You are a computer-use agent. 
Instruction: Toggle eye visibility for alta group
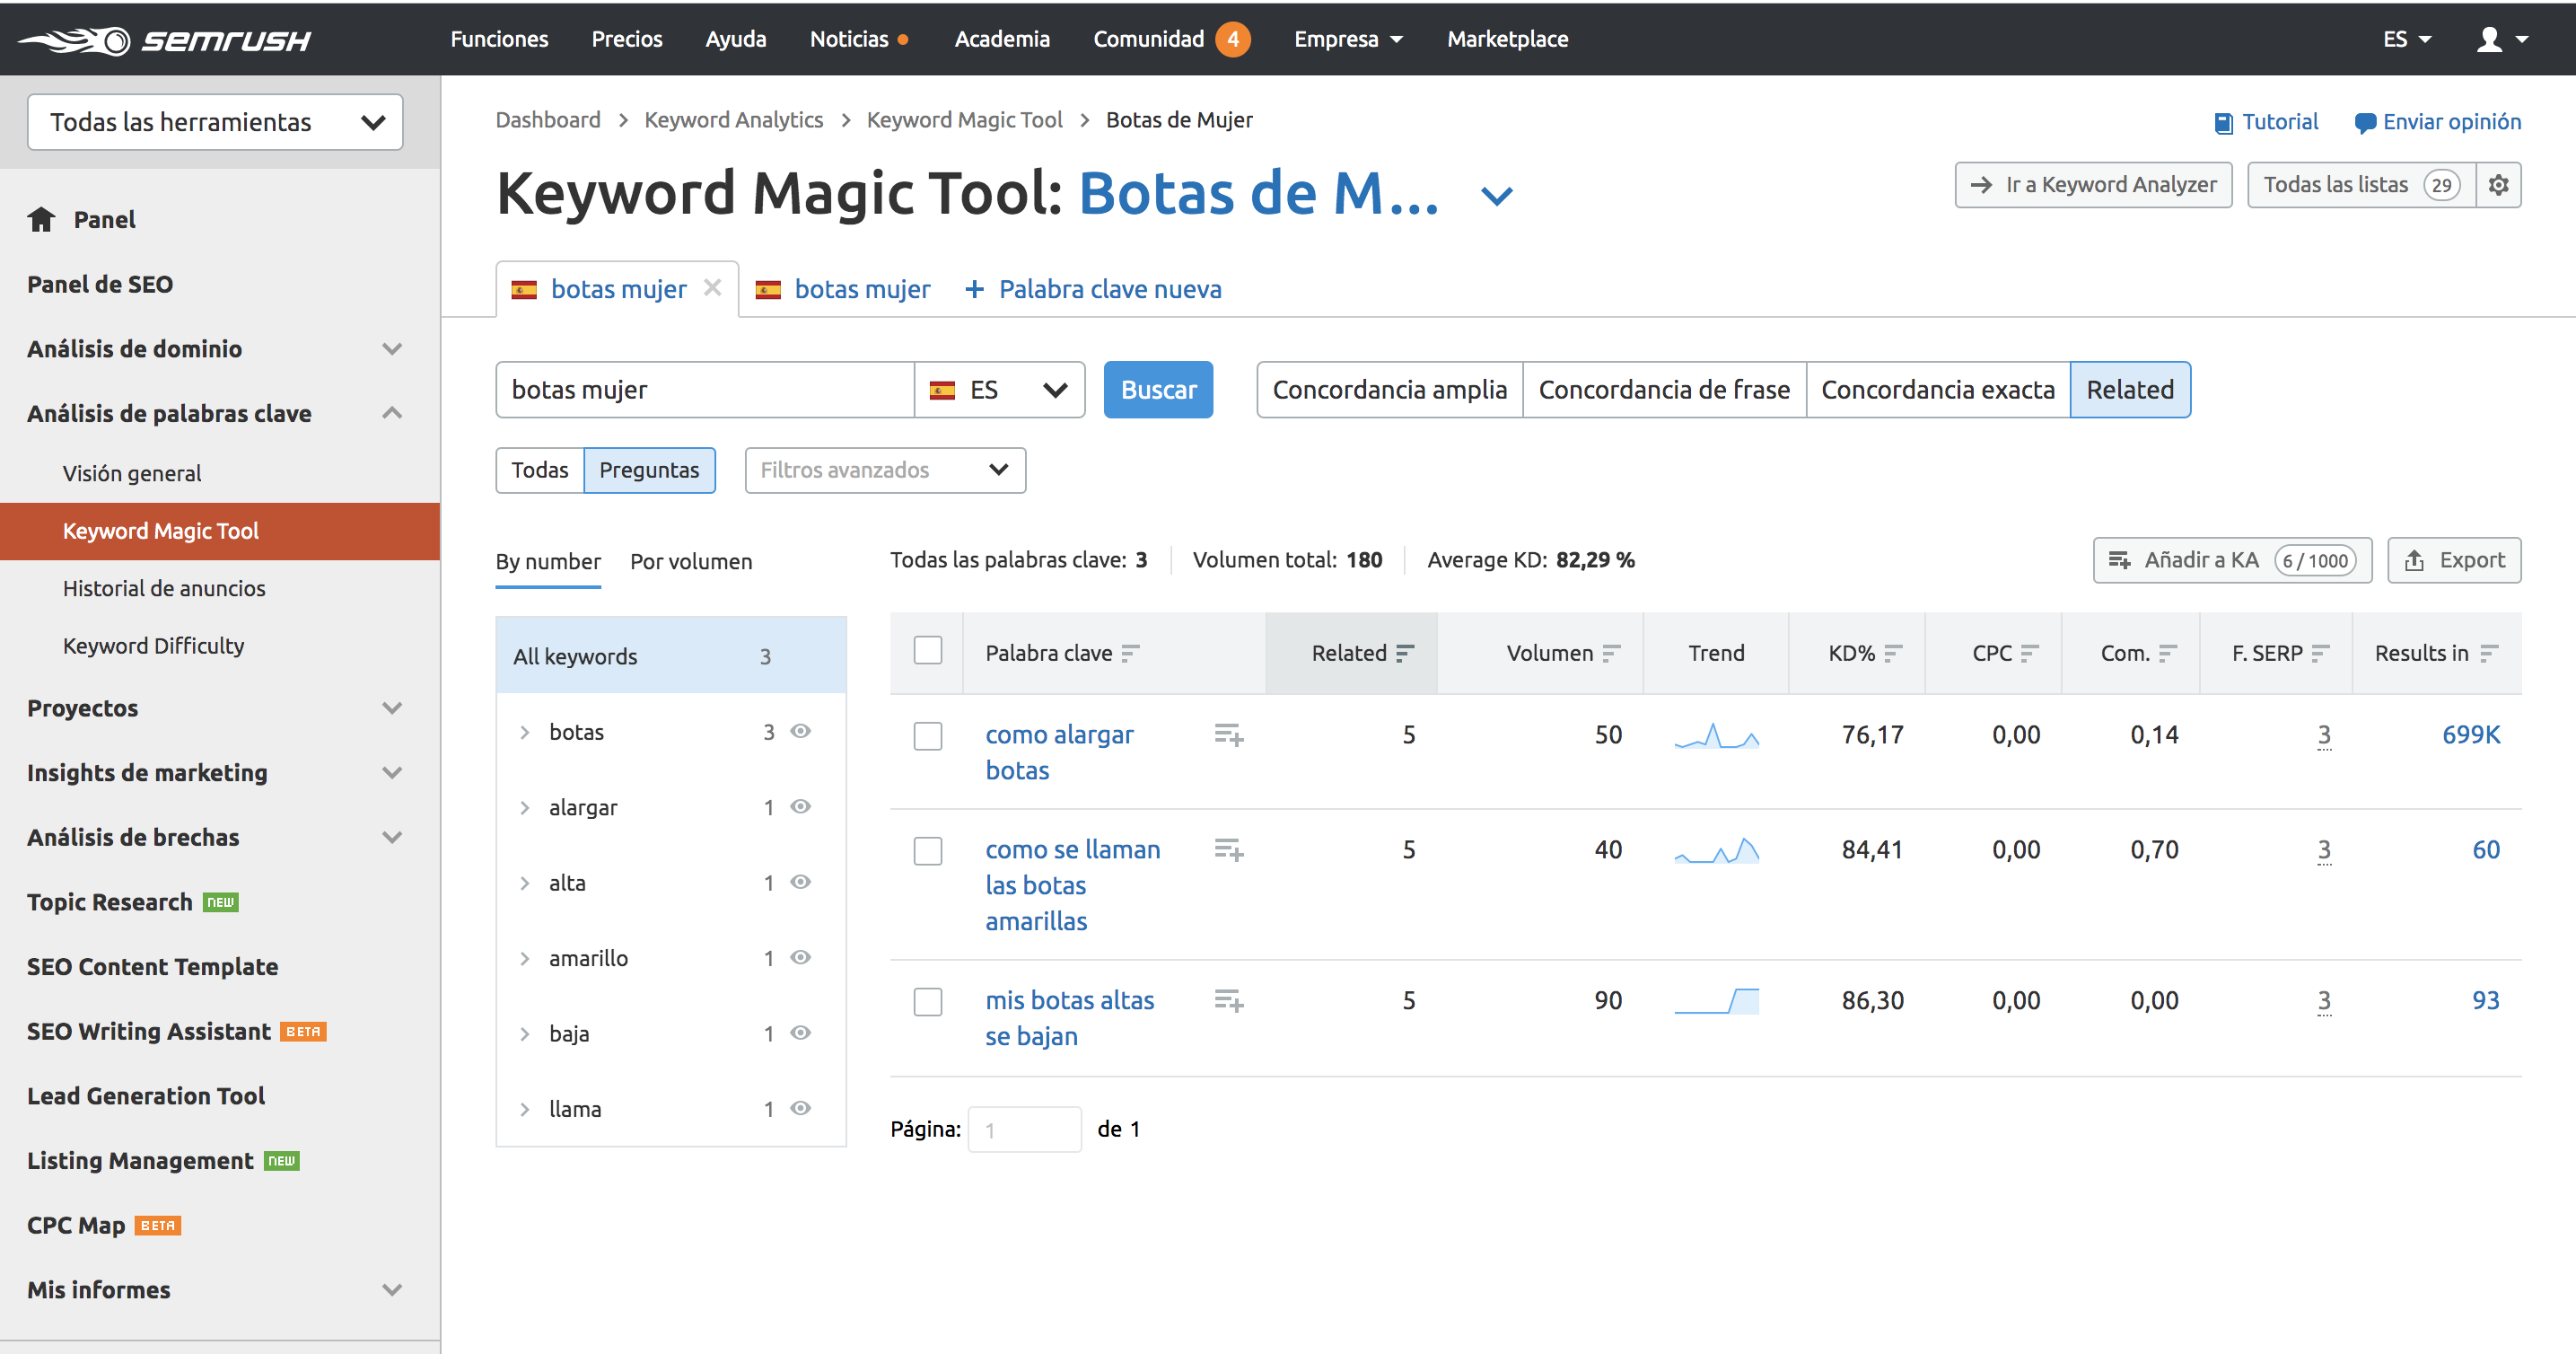coord(800,882)
